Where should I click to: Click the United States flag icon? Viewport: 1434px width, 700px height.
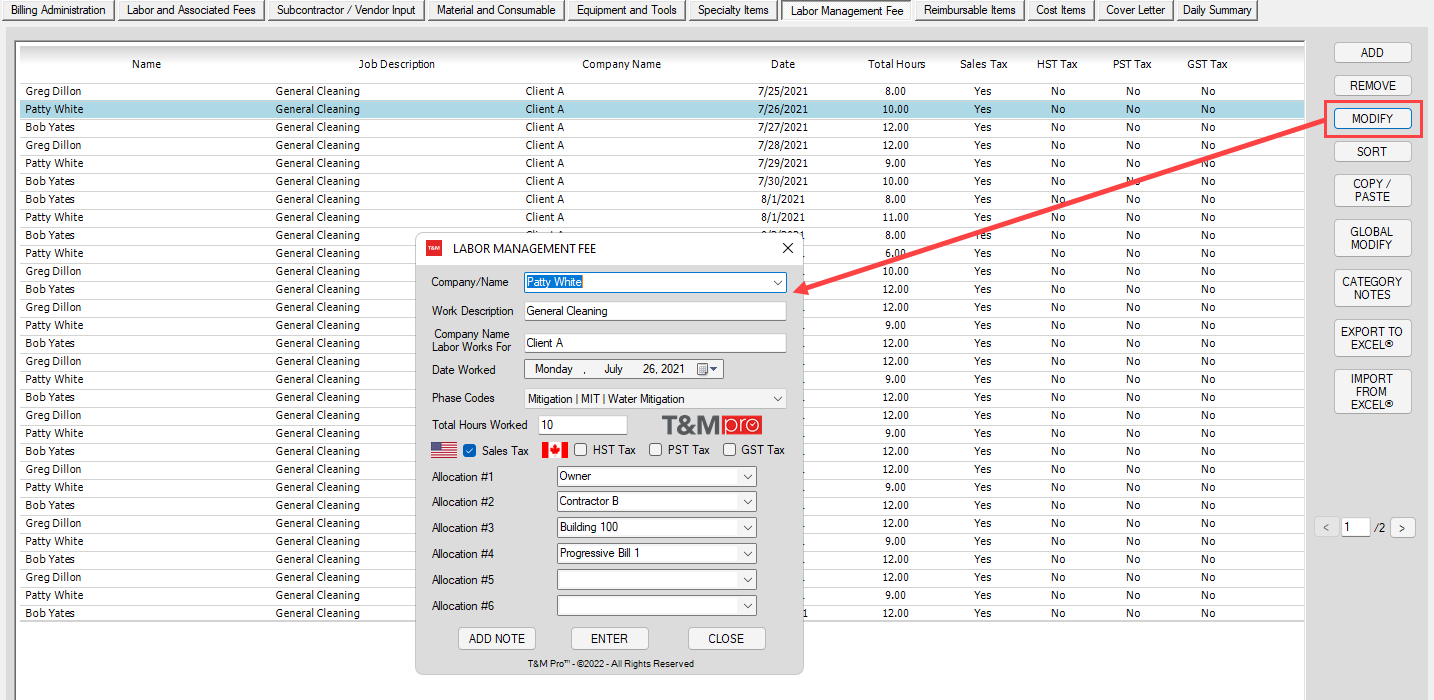point(444,450)
